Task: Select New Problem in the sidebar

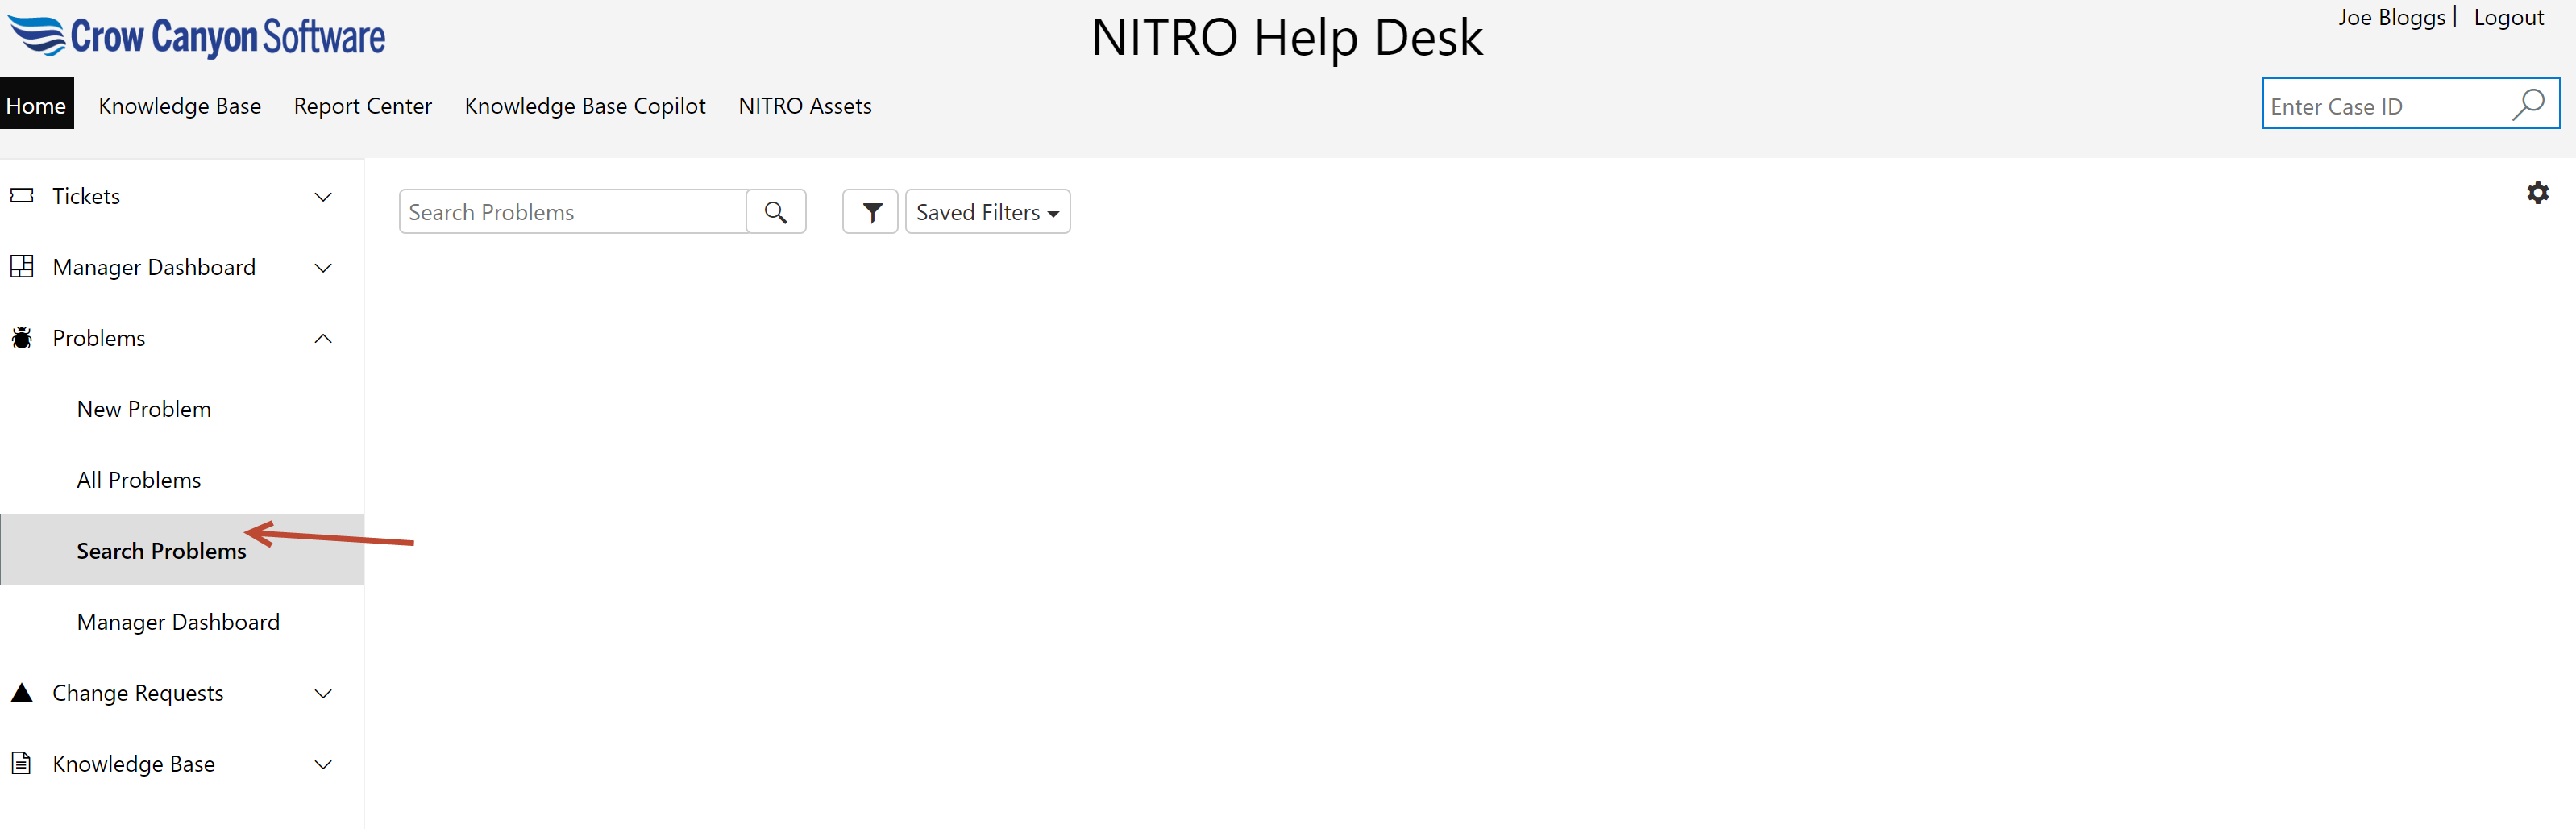Action: tap(144, 409)
